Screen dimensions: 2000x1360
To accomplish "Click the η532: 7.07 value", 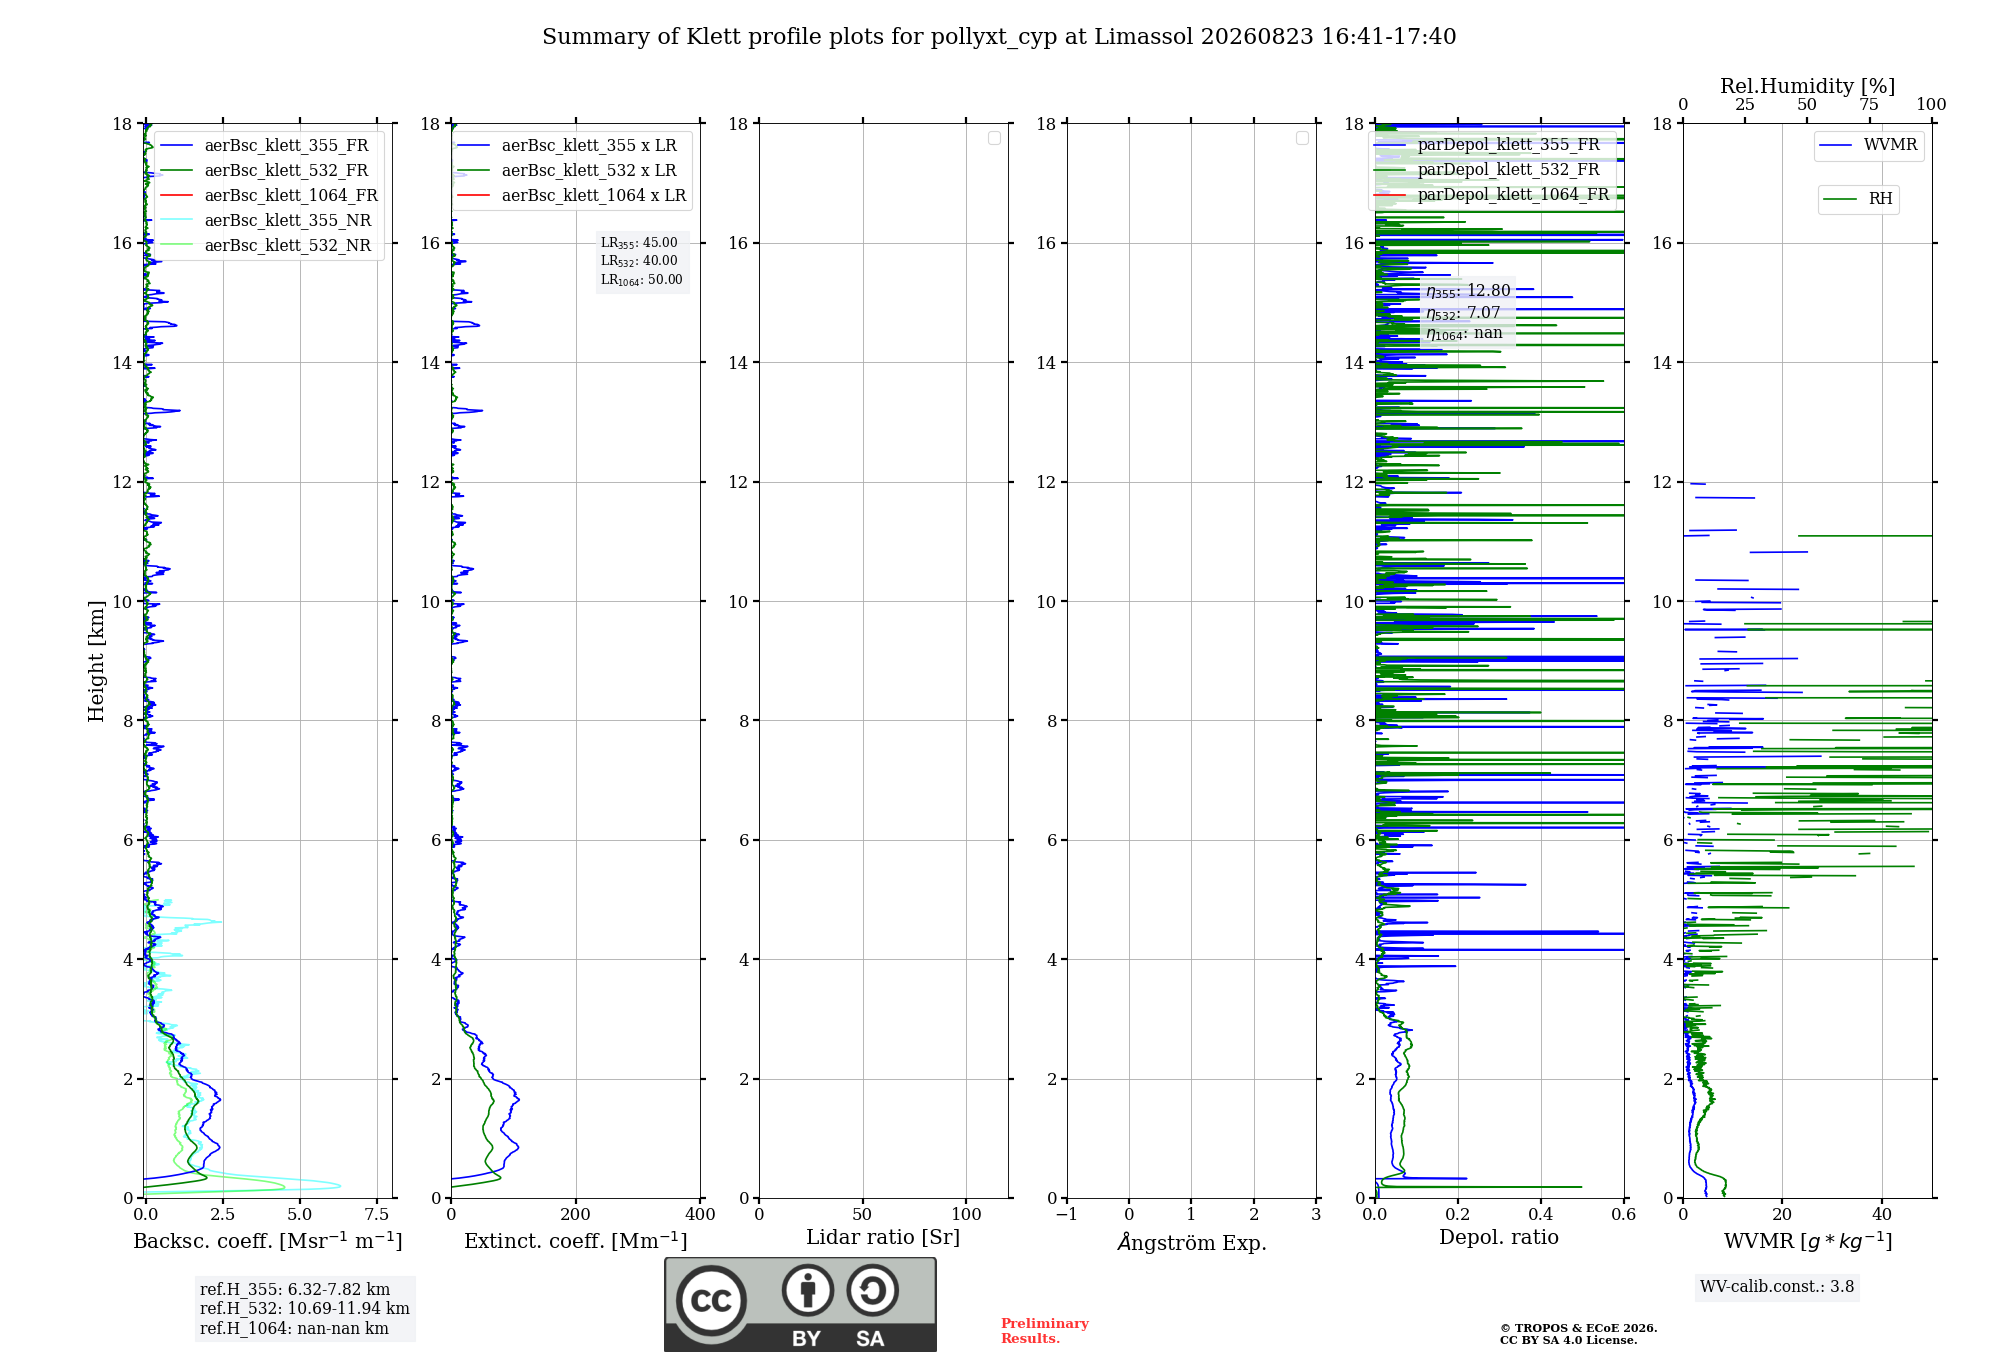I will pyautogui.click(x=1463, y=313).
